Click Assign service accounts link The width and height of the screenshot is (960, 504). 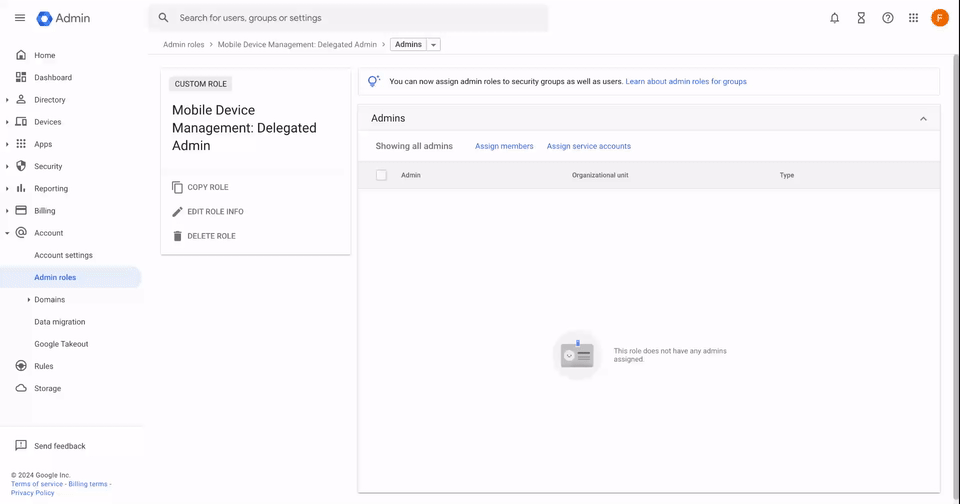click(x=588, y=146)
